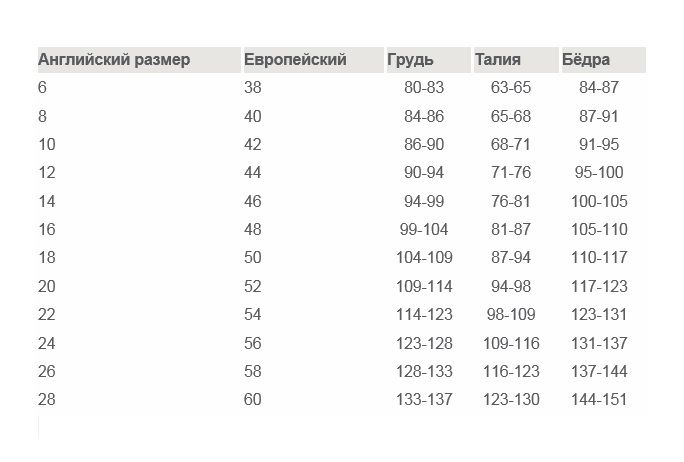This screenshot has width=684, height=462.
Task: Select European size 38 cell
Action: tap(252, 88)
